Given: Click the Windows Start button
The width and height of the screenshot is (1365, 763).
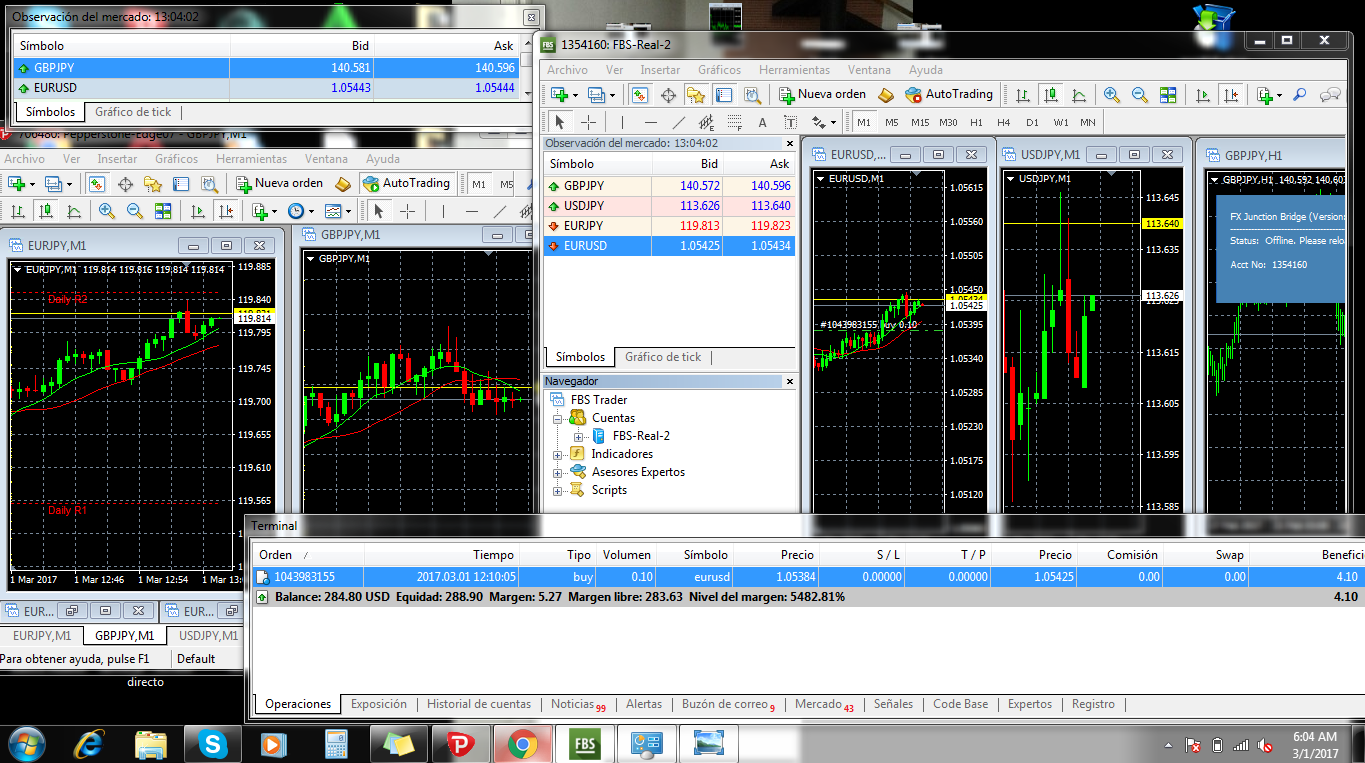Looking at the screenshot, I should point(27,744).
